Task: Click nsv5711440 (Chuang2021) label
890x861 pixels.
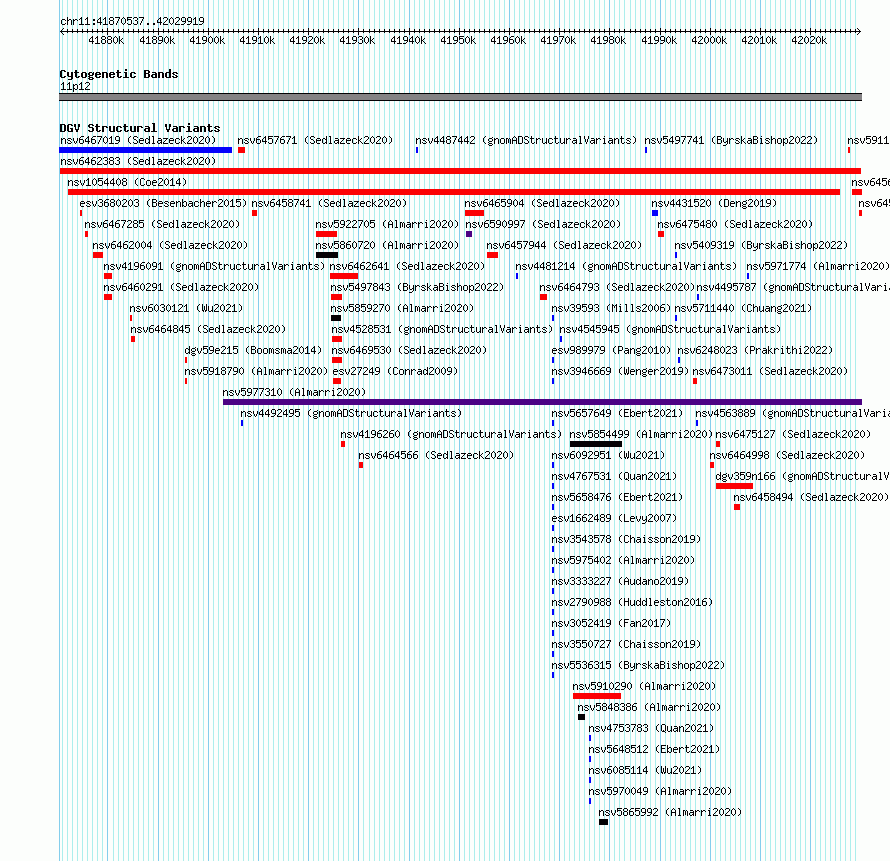Action: (x=744, y=308)
